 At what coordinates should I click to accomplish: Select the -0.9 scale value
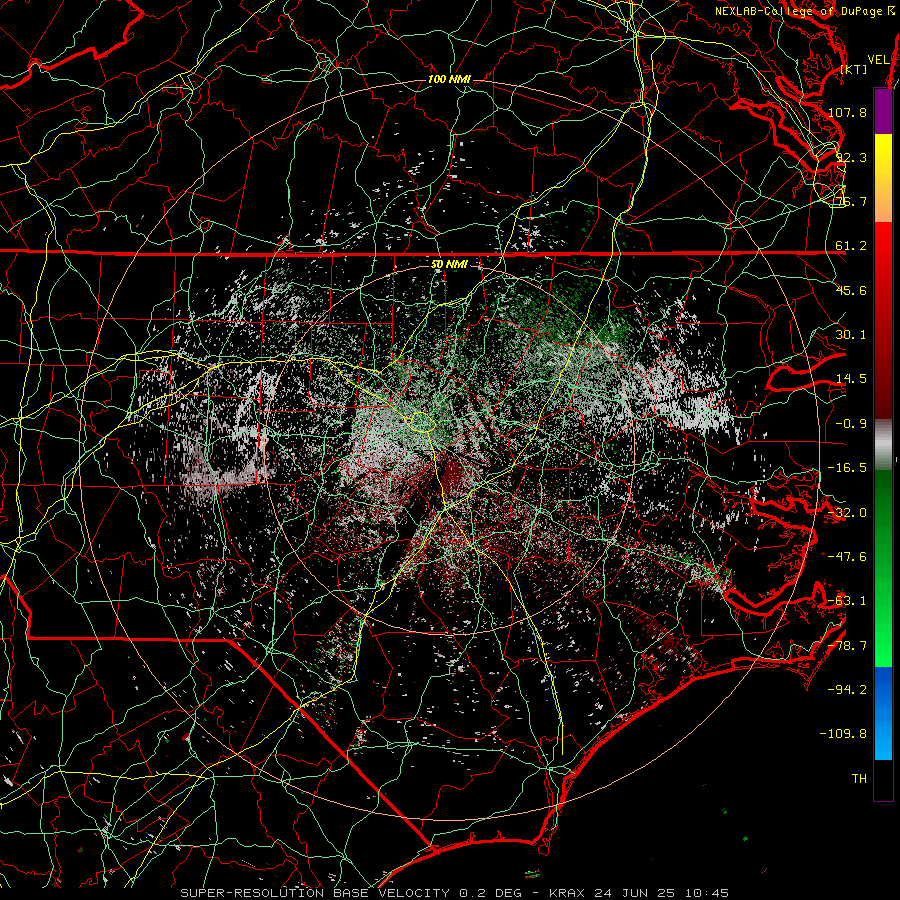pos(851,424)
